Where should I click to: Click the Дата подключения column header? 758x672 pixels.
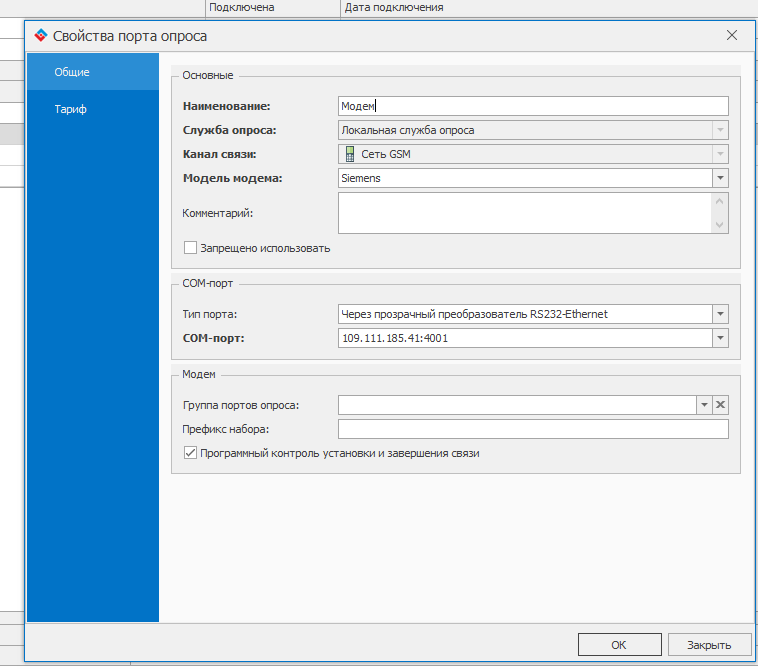tap(394, 7)
